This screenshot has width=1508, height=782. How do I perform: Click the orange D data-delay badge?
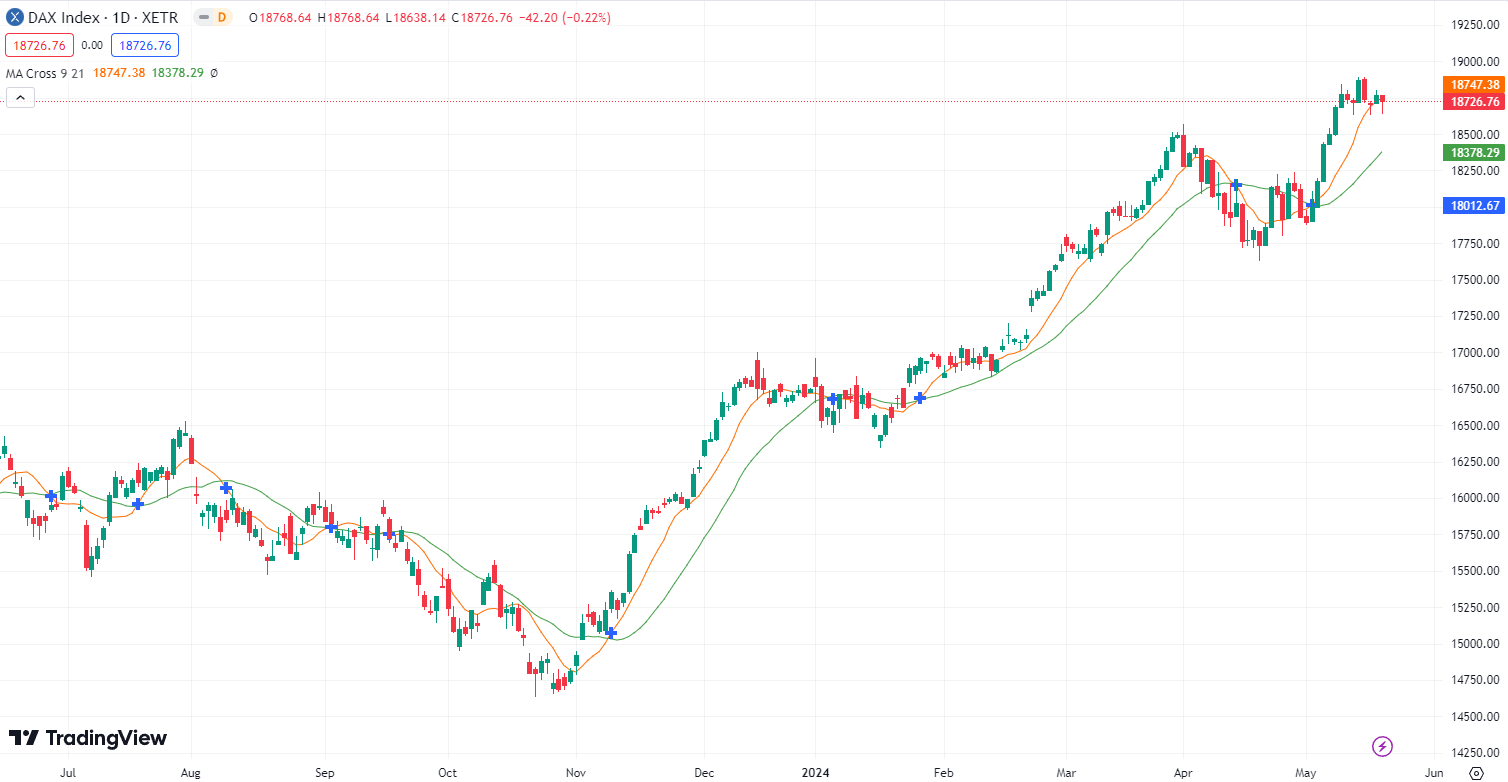click(222, 17)
